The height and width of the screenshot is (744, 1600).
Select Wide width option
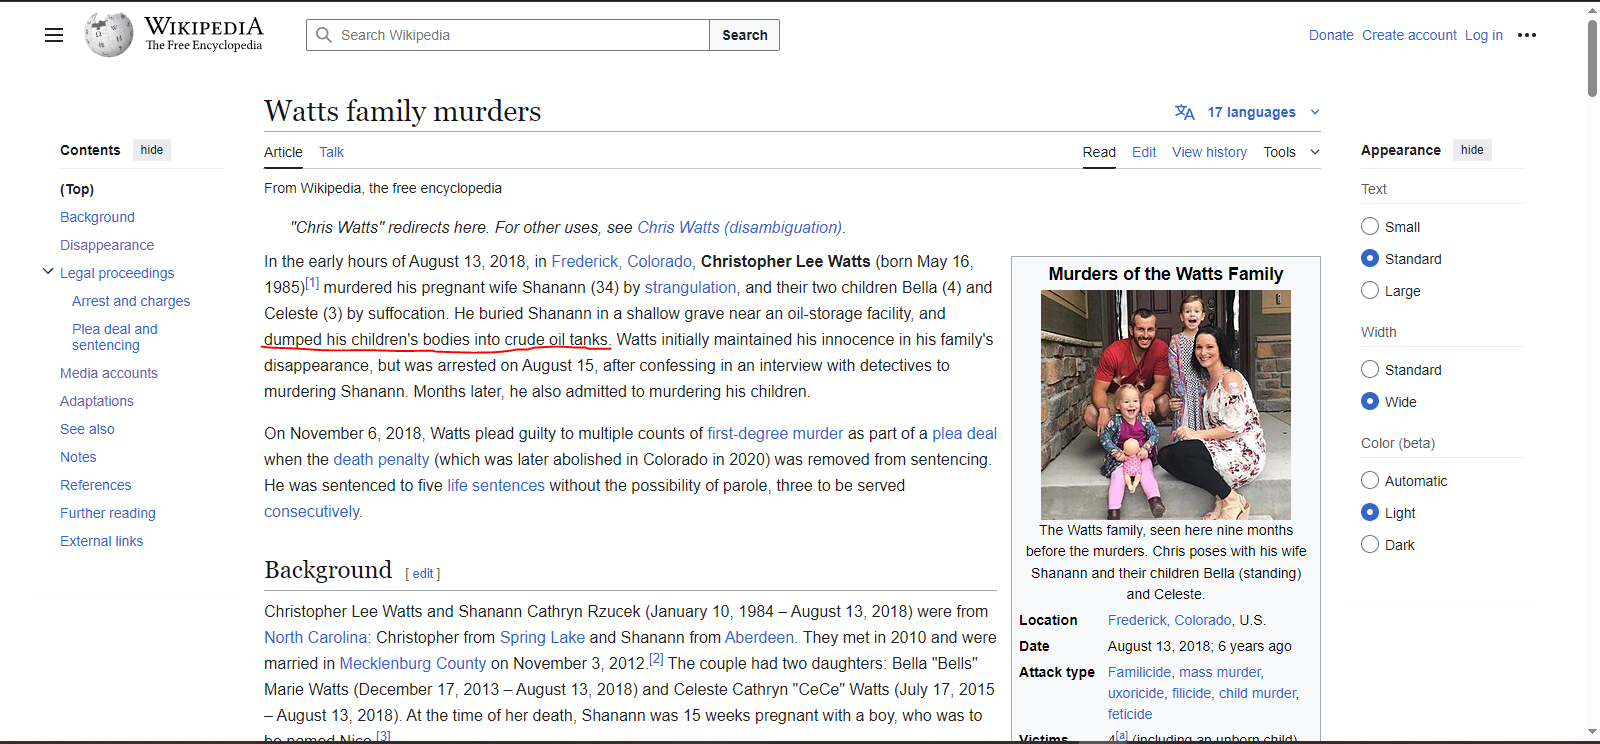coord(1370,402)
